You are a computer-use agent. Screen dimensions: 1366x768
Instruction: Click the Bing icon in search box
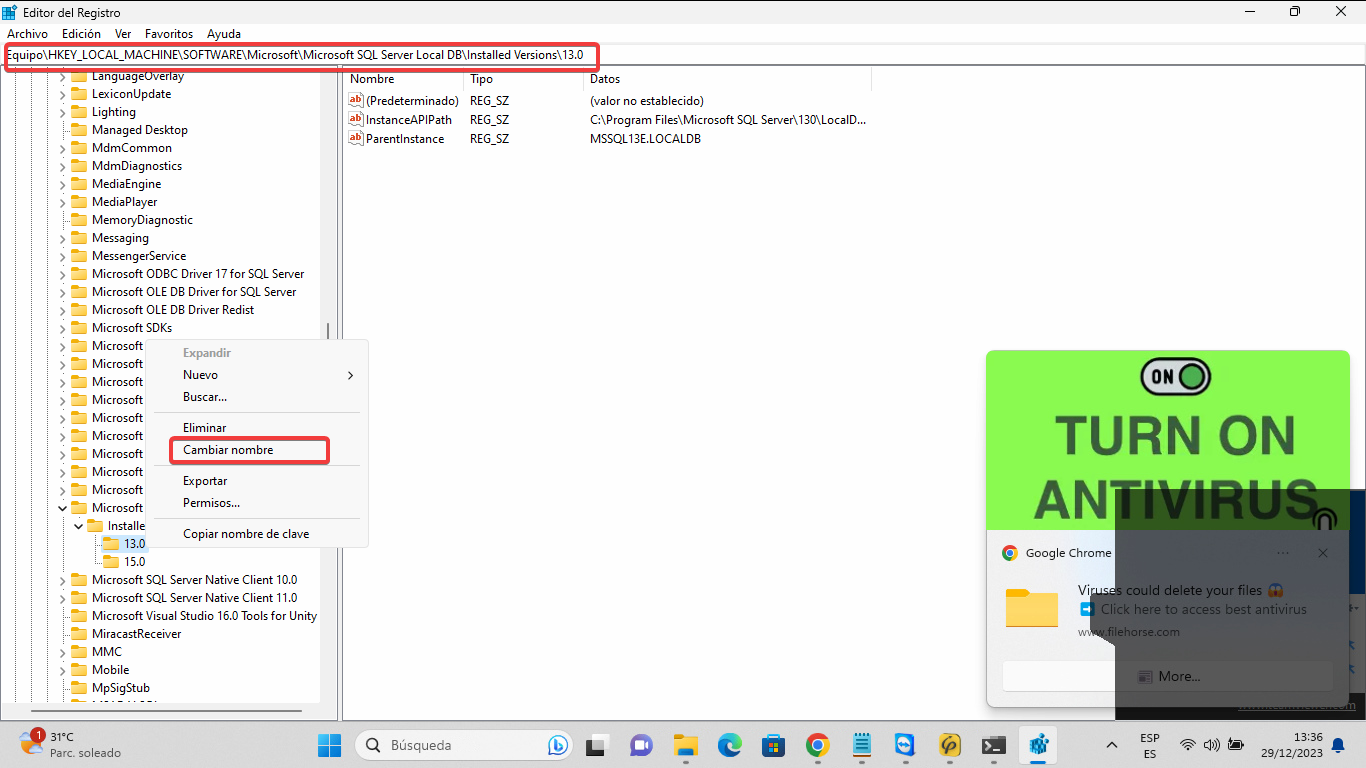[557, 745]
